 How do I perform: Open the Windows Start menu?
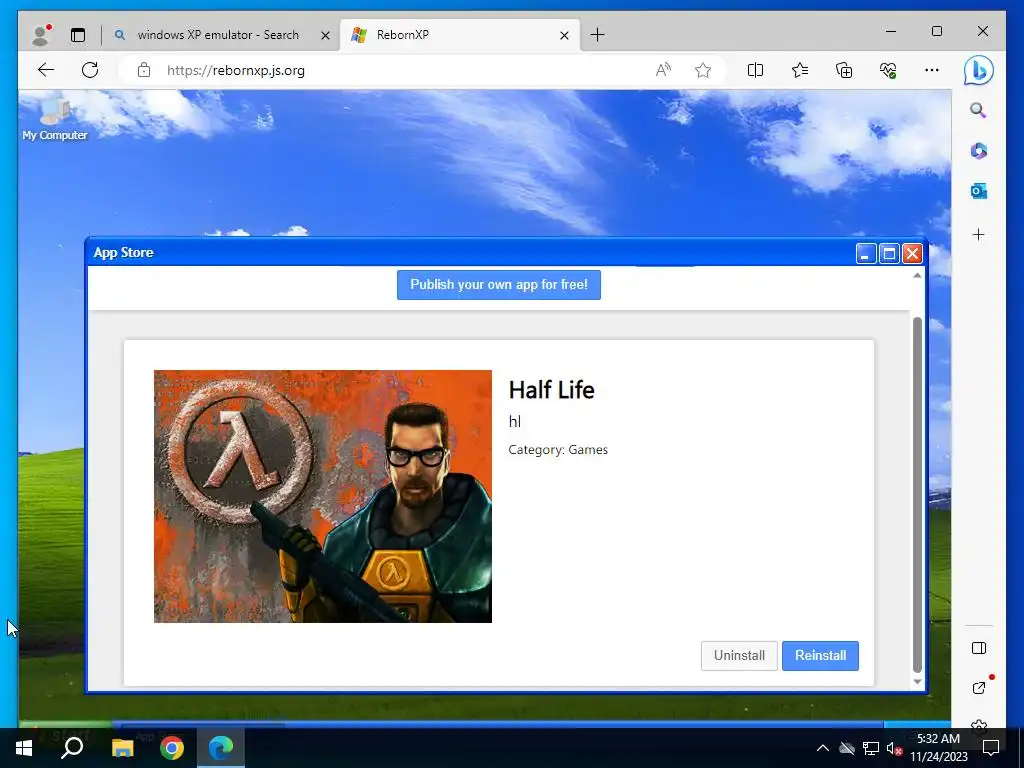(x=24, y=748)
